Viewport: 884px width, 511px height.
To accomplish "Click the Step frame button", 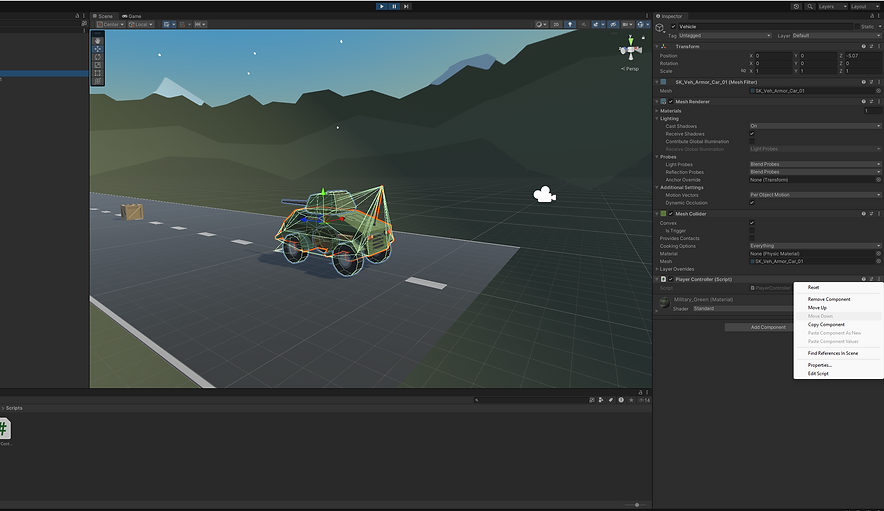I will coord(406,6).
